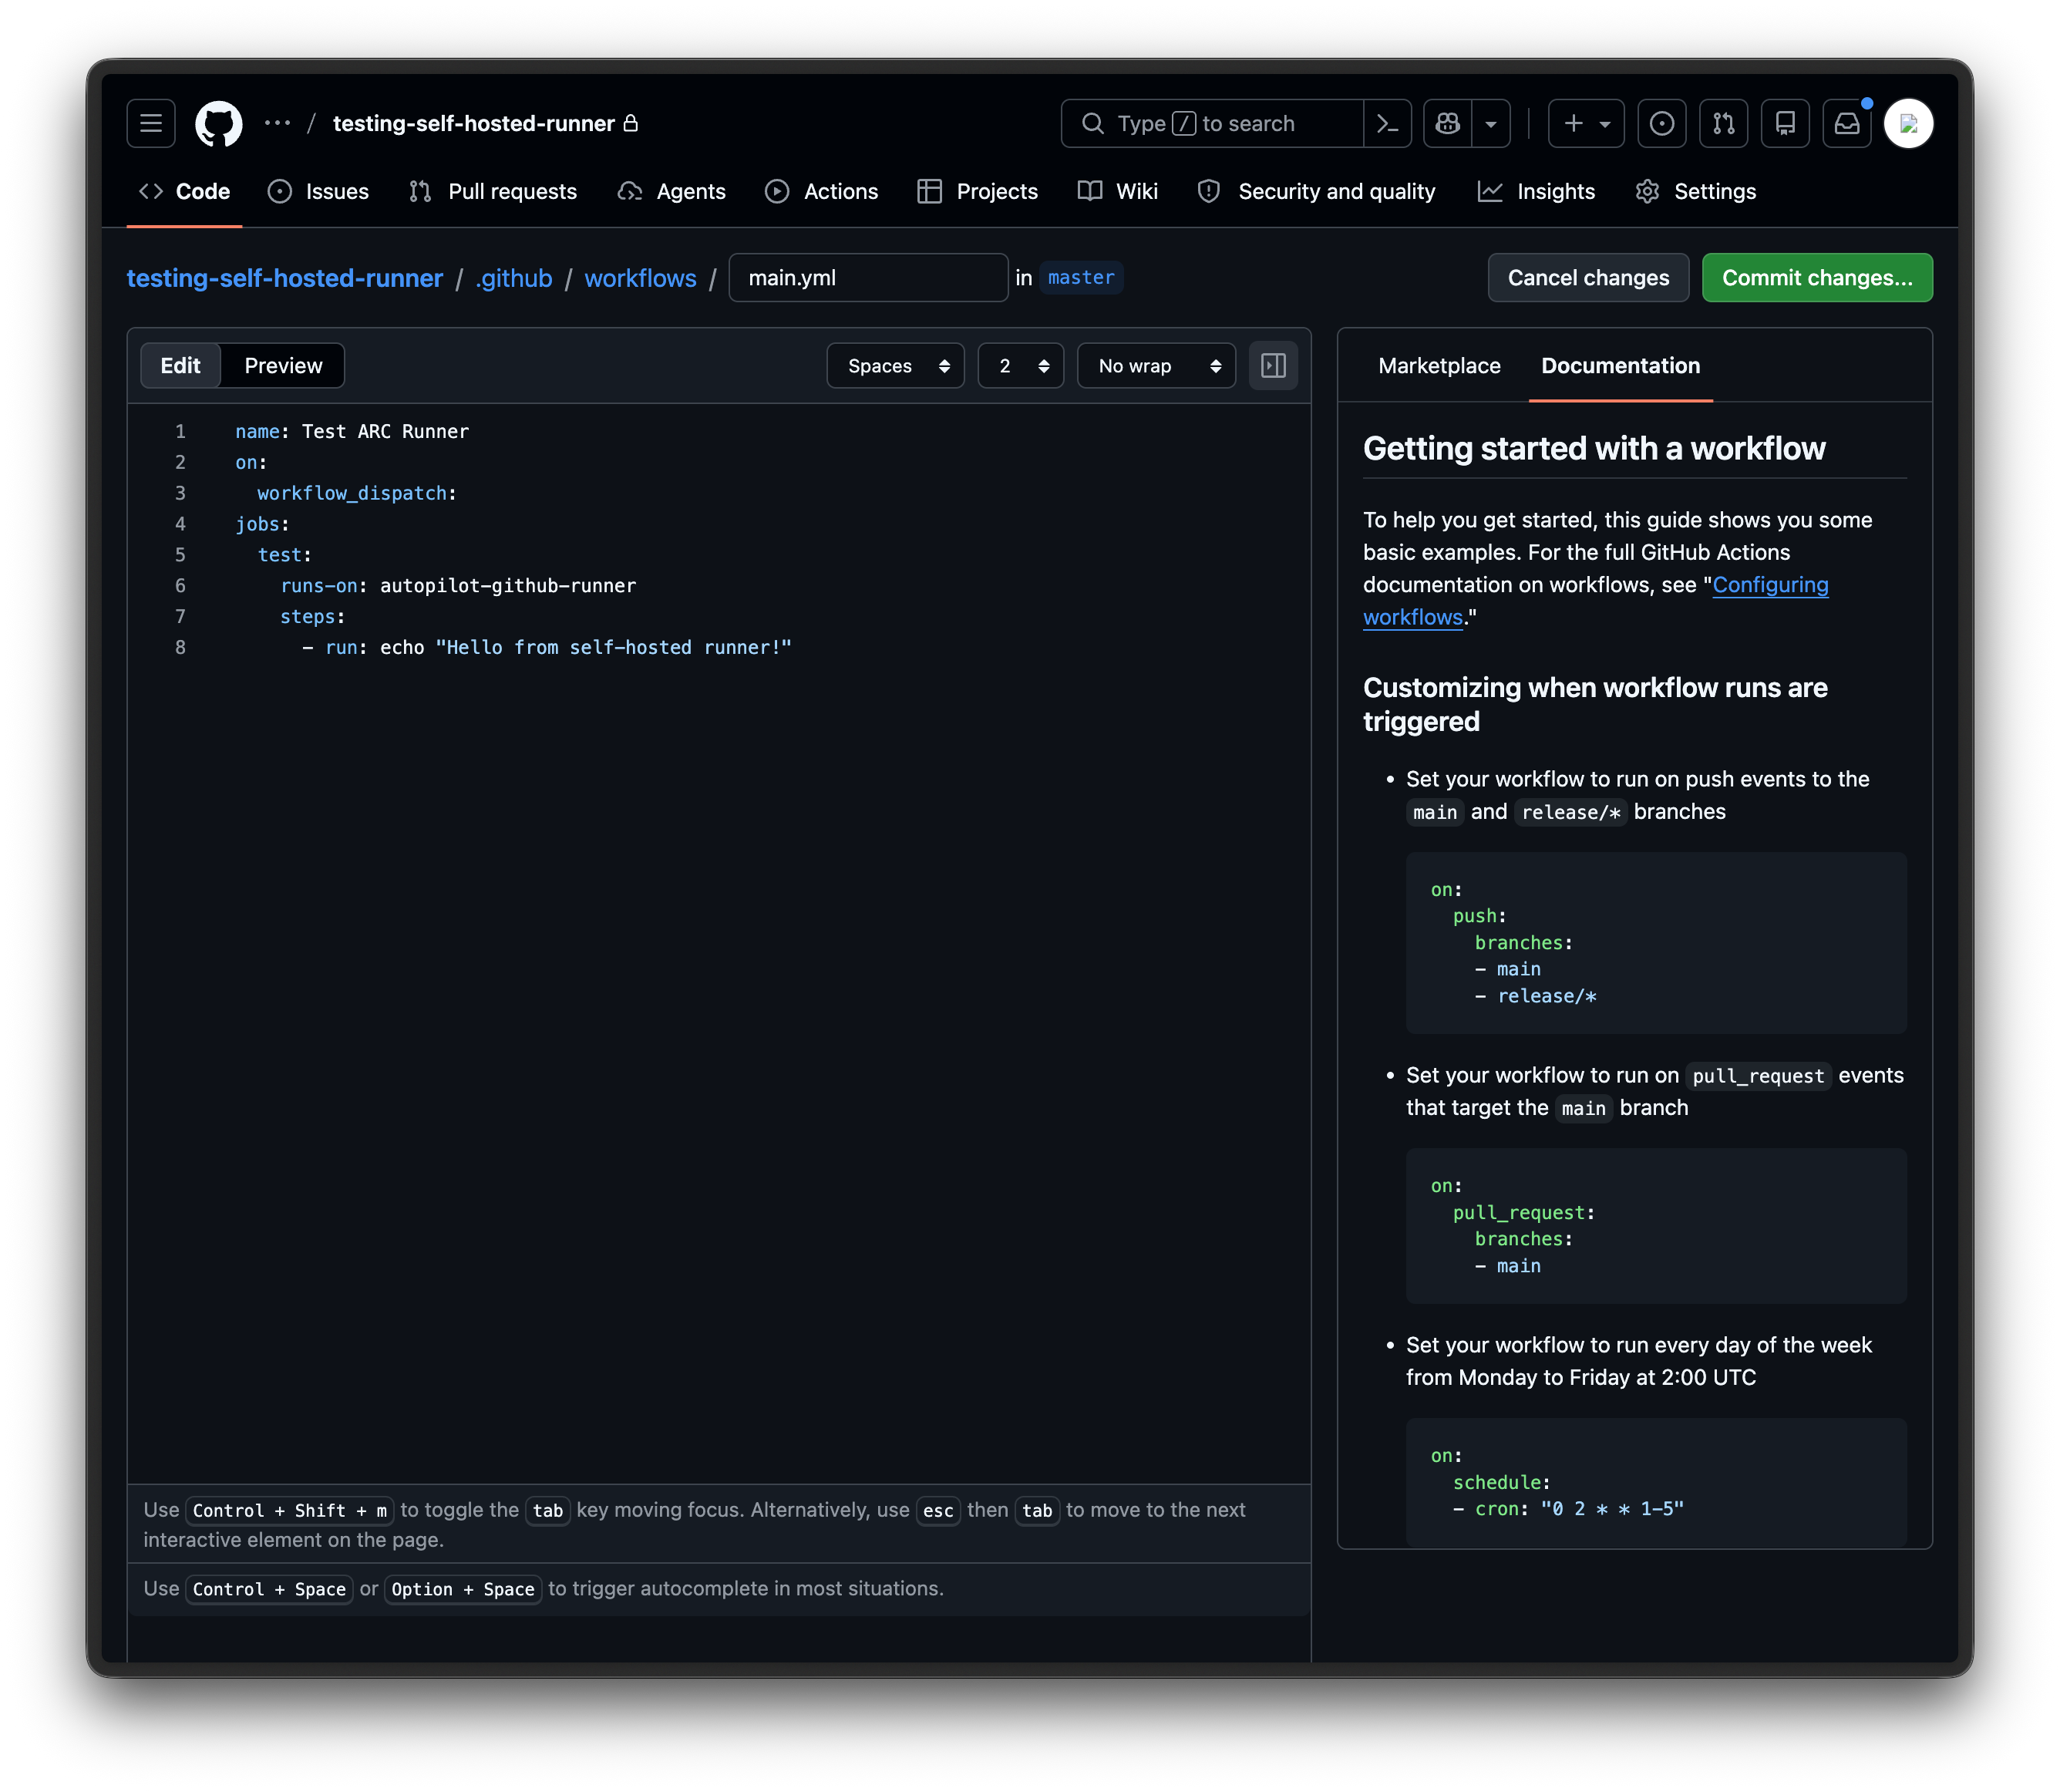Screen dimensions: 2060x1792
Task: Open the user avatar menu
Action: (x=1908, y=123)
